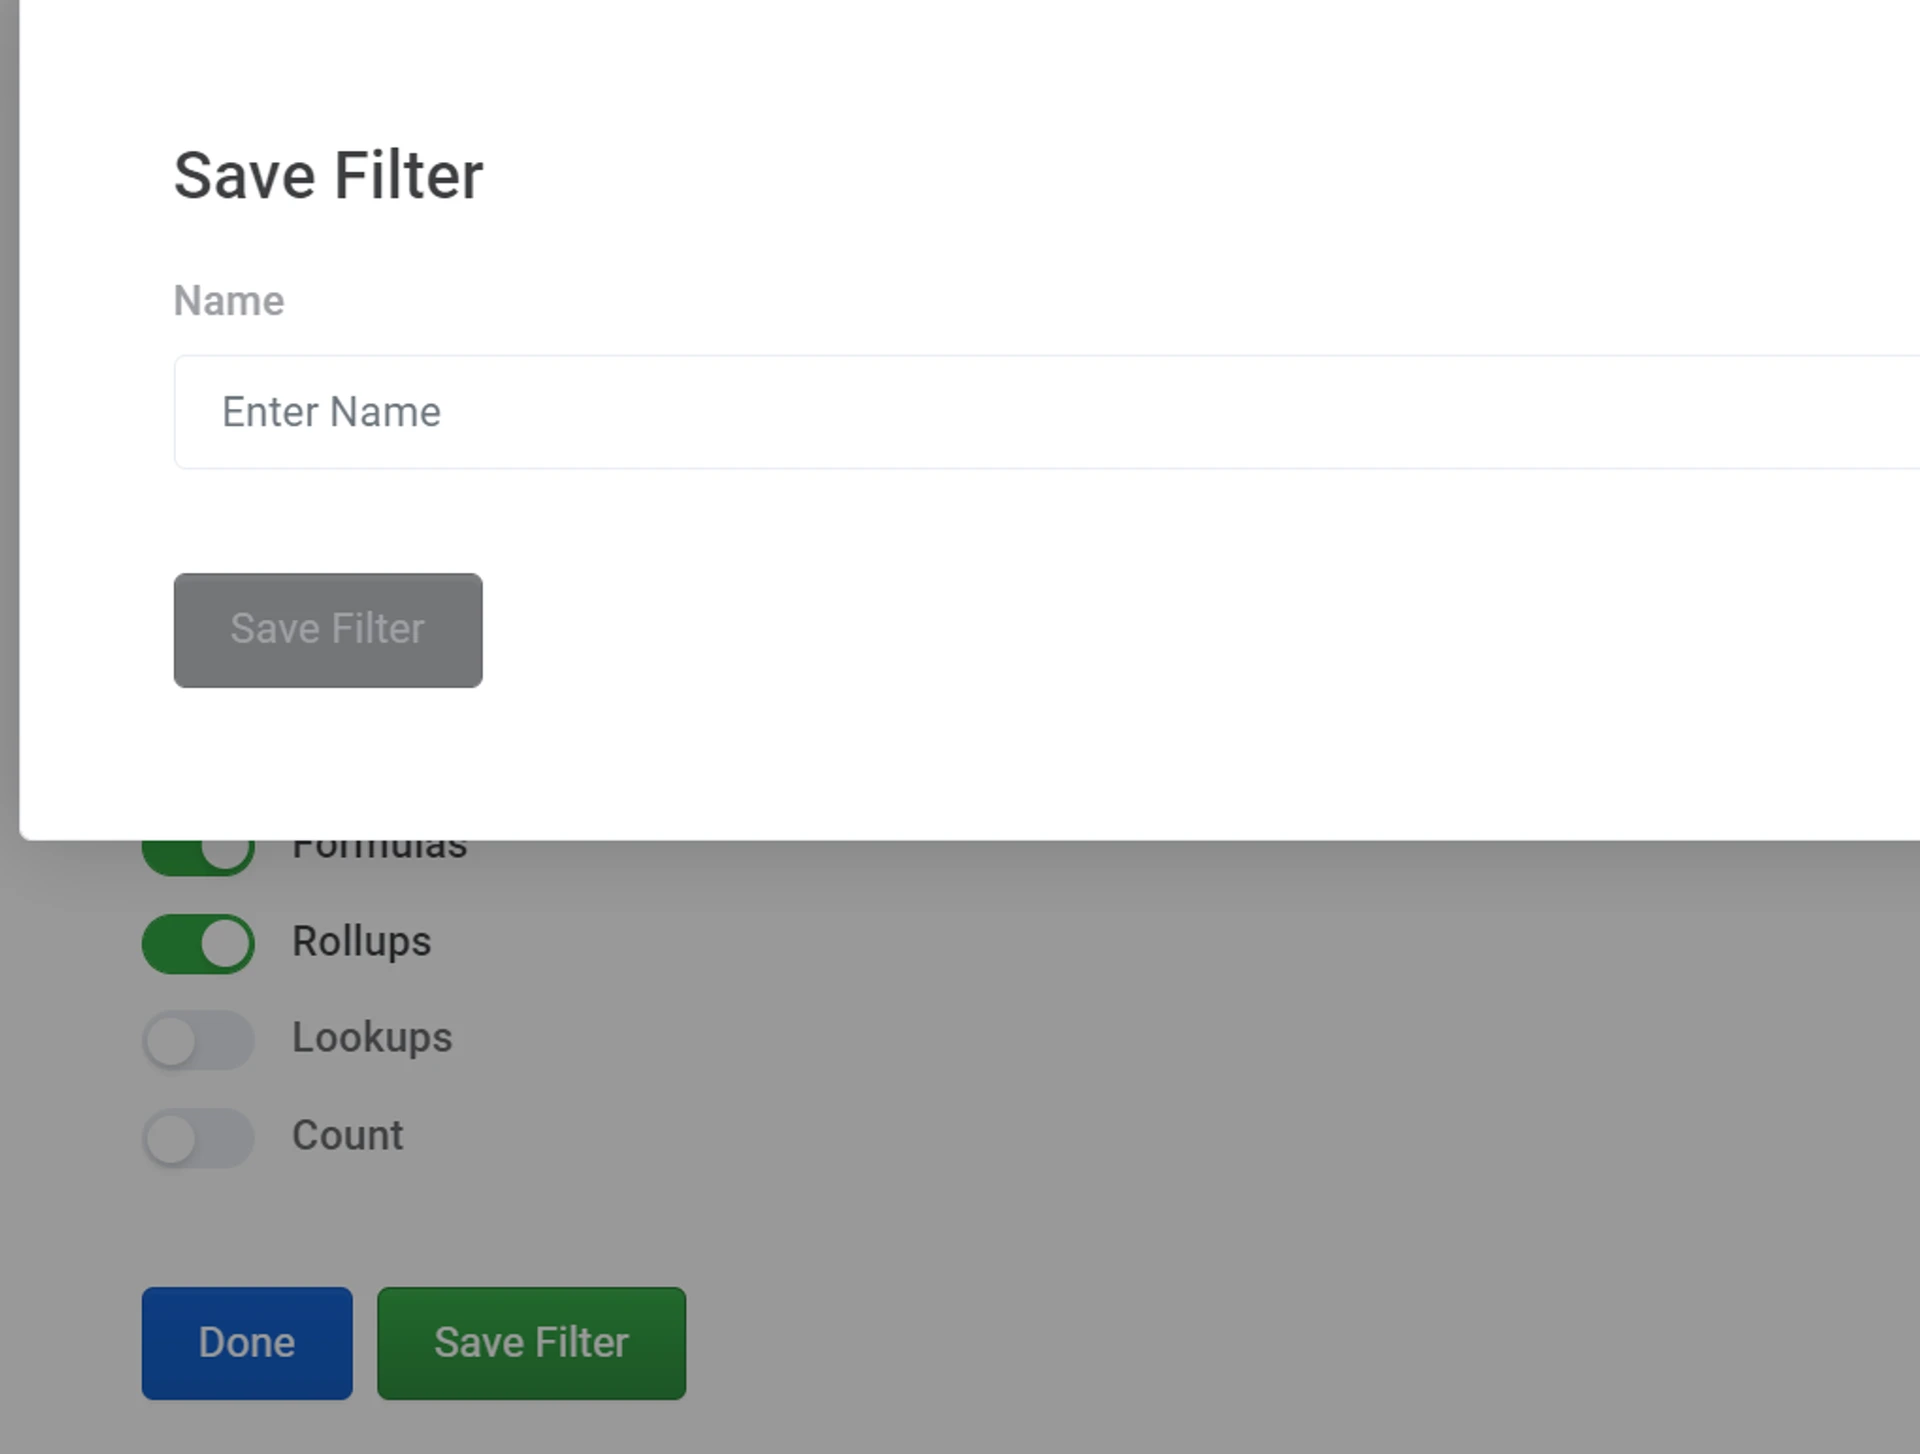Image resolution: width=1920 pixels, height=1454 pixels.
Task: Enable the Lookups toggle switch
Action: 198,1040
